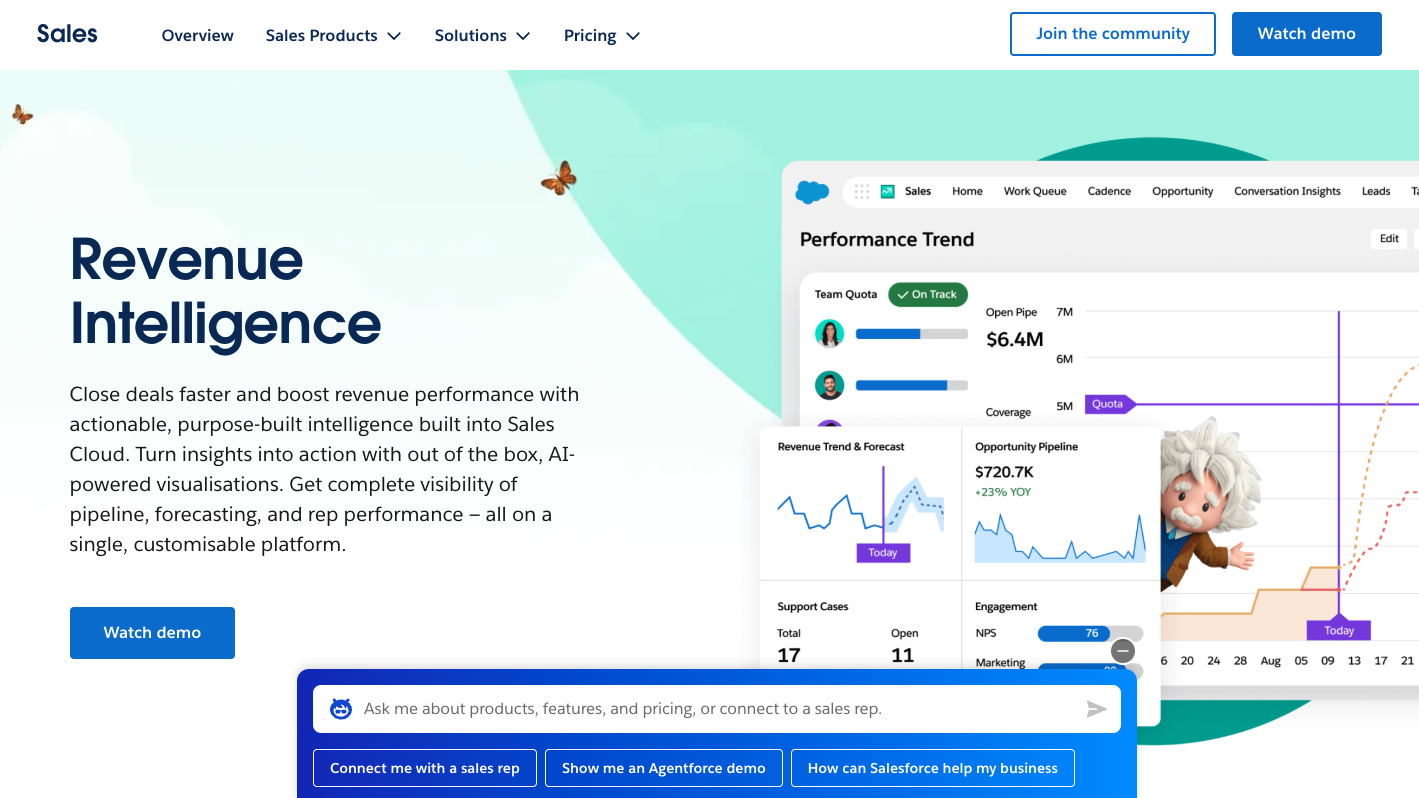Click the Salesforce cloud logo in dashboard

[812, 192]
